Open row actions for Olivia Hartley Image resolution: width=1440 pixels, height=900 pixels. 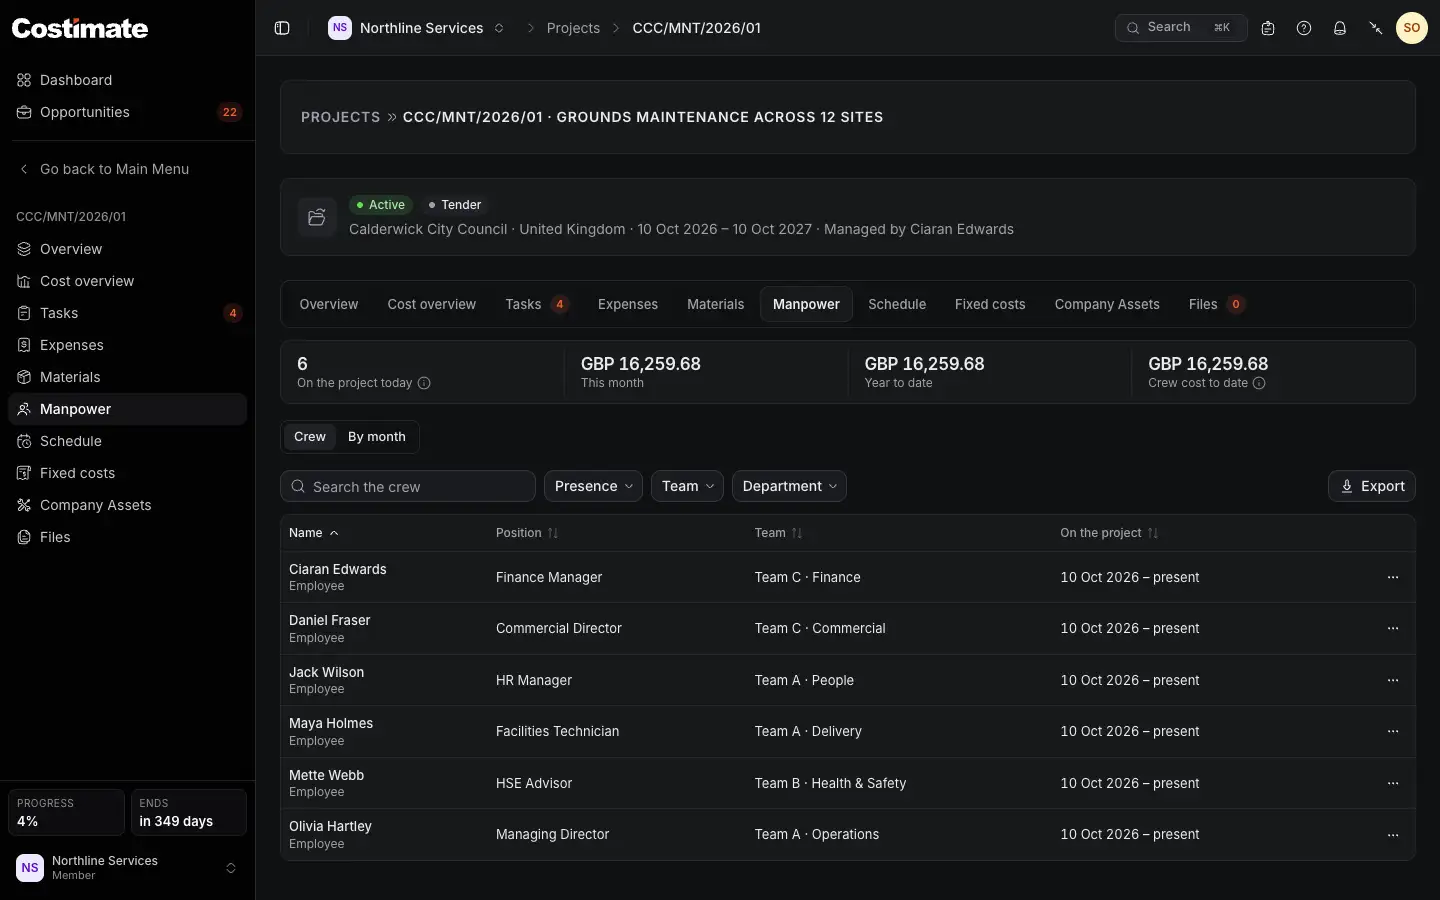(x=1393, y=834)
